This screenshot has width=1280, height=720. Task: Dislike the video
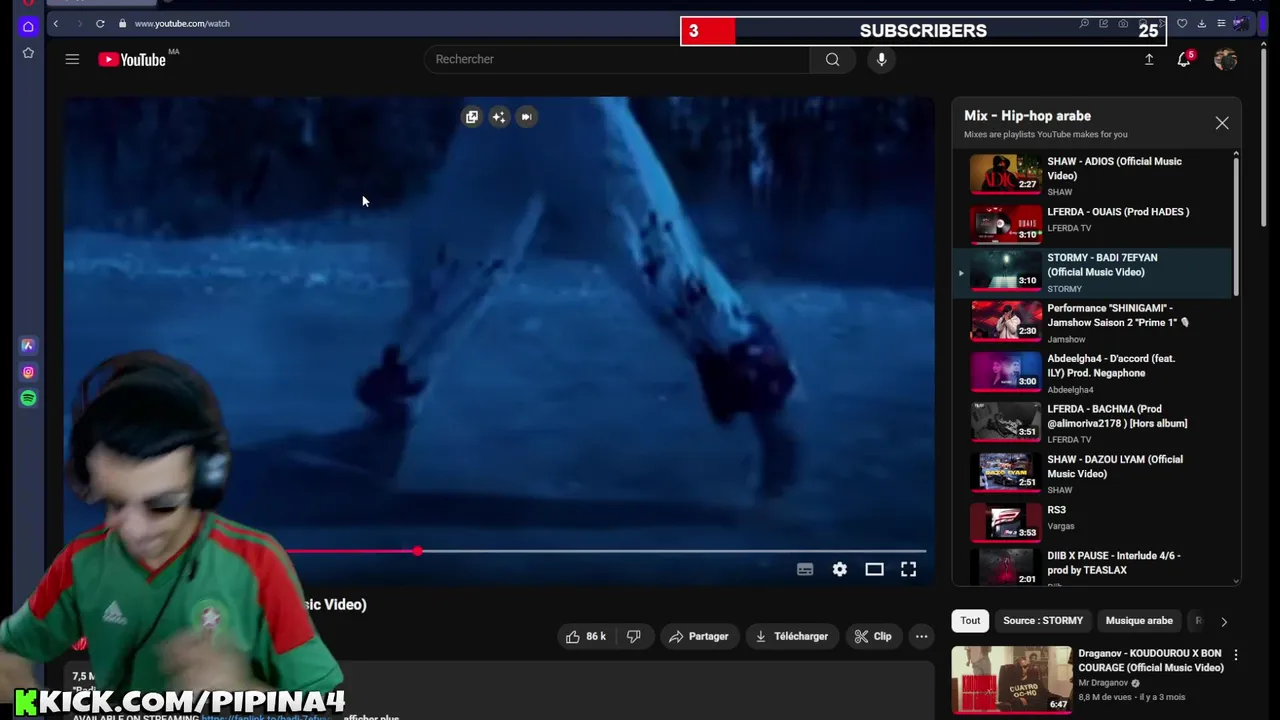pos(634,636)
